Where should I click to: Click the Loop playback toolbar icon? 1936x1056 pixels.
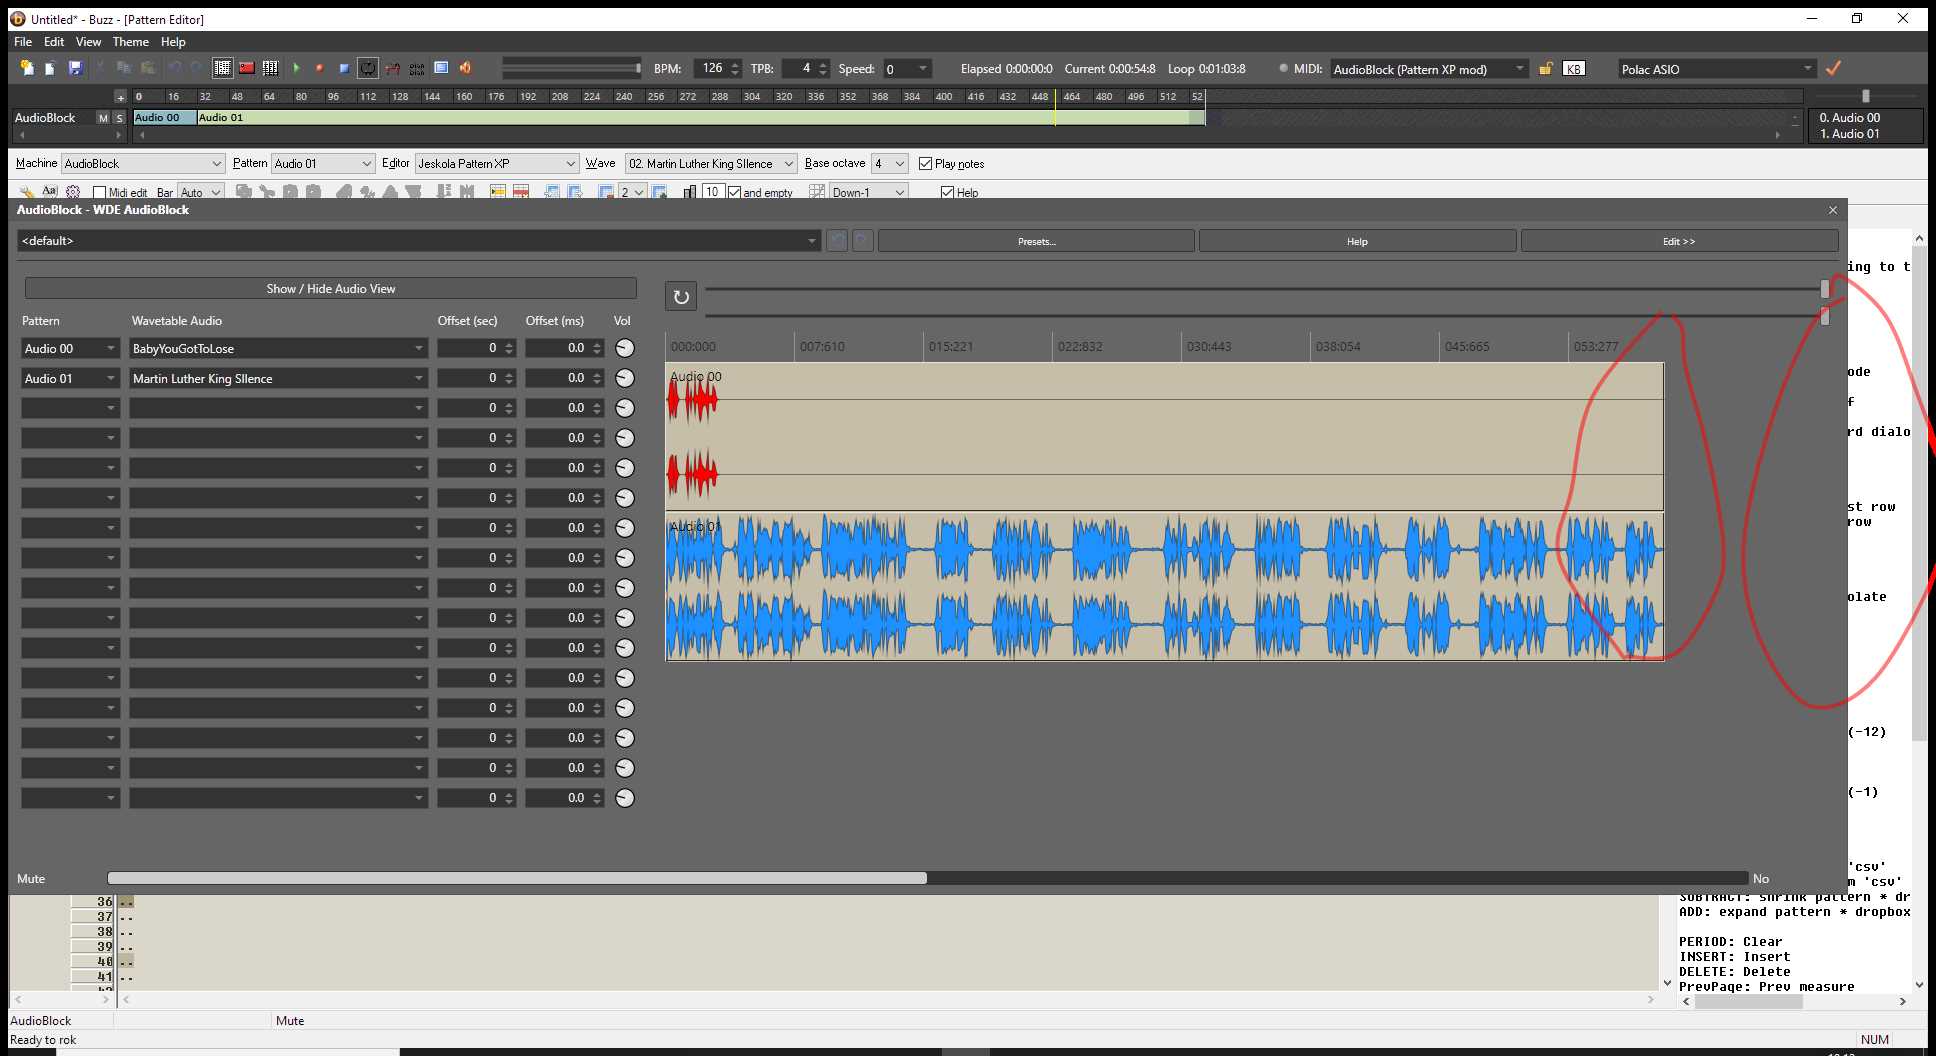(368, 67)
